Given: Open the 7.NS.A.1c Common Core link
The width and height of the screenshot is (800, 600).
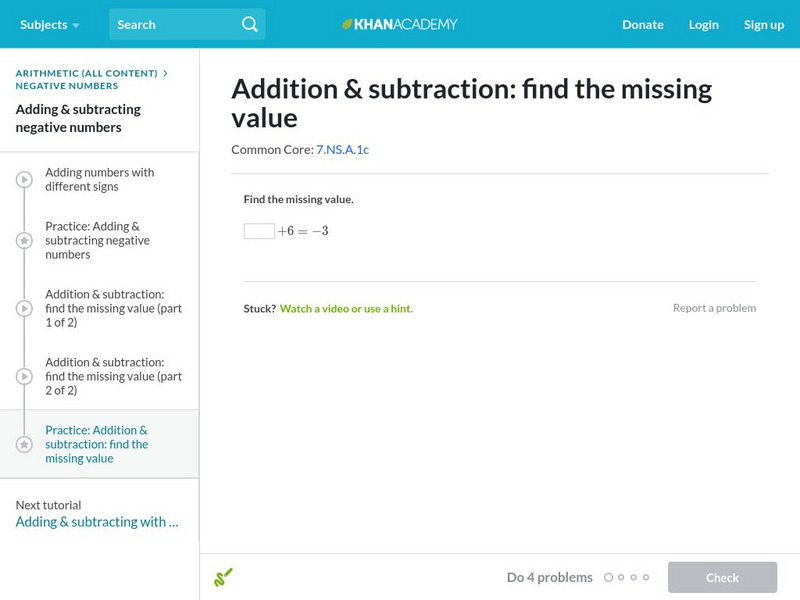Looking at the screenshot, I should point(342,149).
